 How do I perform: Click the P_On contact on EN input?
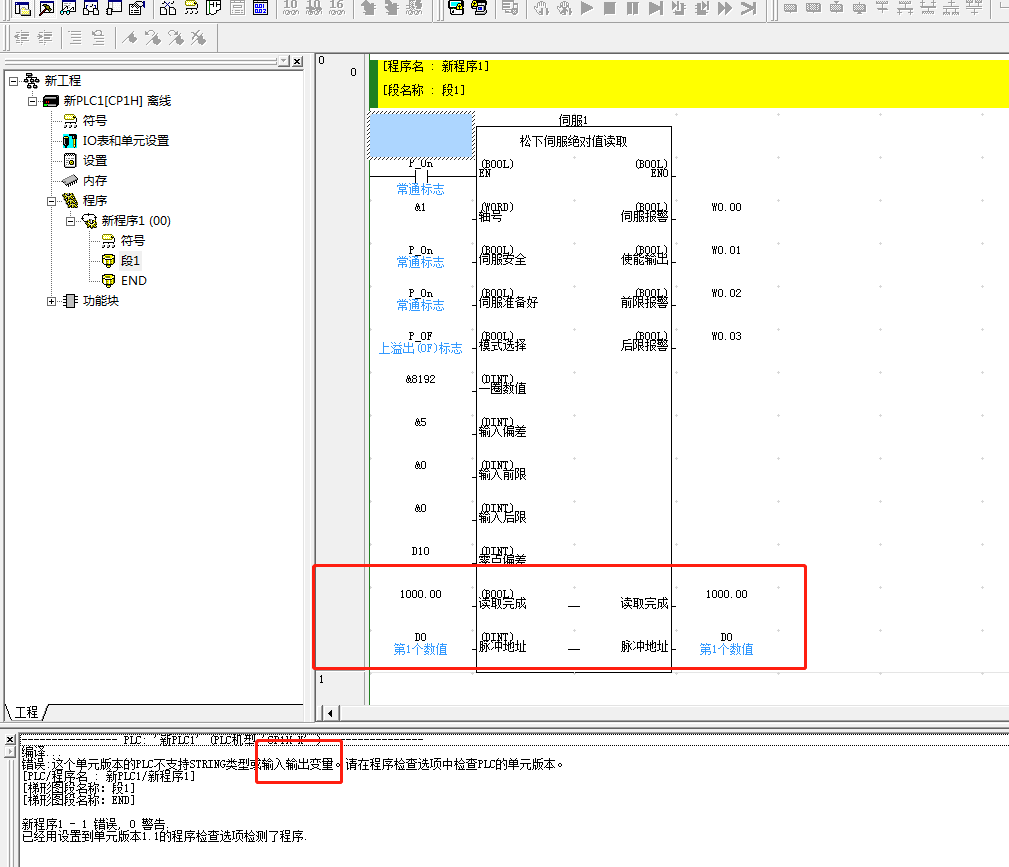(x=421, y=175)
